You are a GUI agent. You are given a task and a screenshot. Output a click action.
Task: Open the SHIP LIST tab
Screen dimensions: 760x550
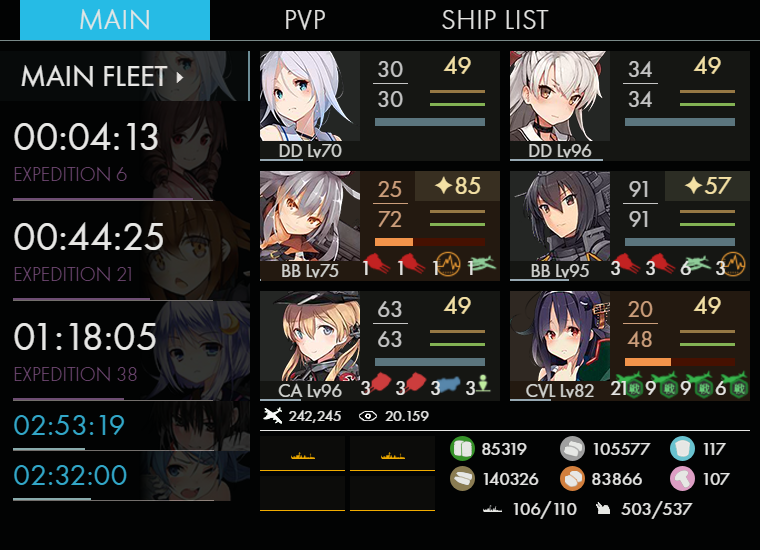pos(495,20)
